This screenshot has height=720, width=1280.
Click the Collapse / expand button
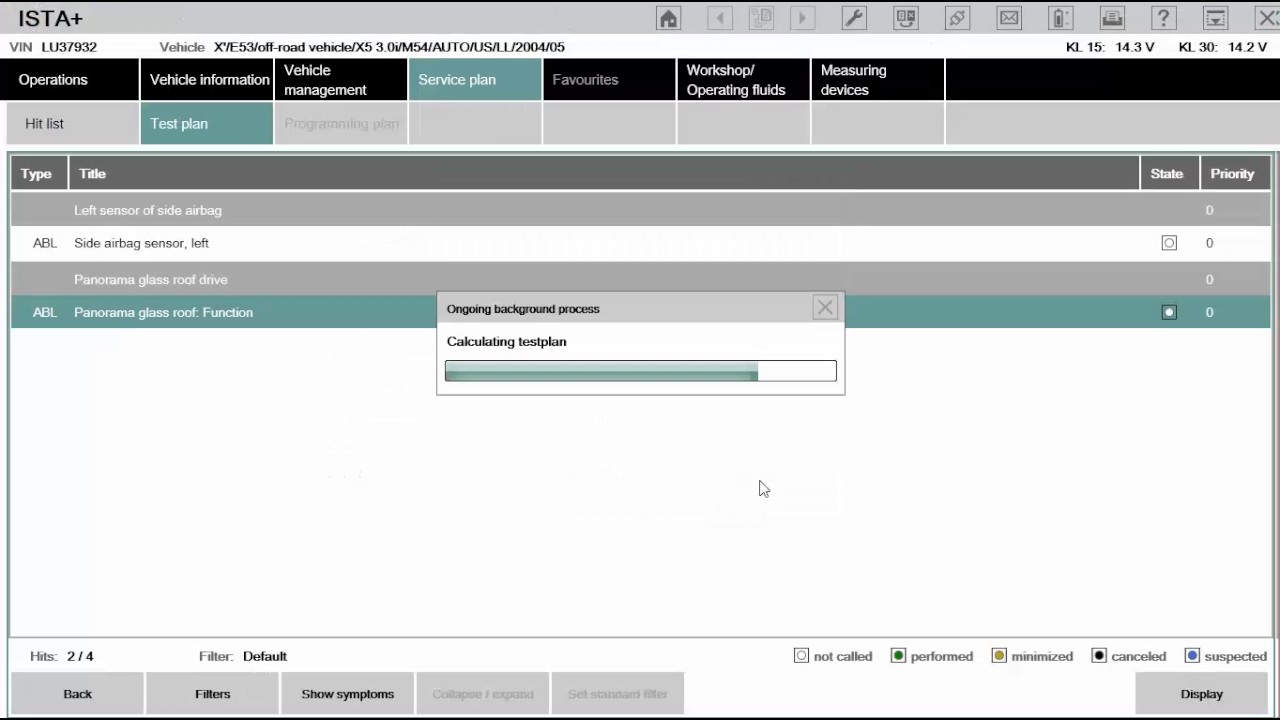click(482, 694)
